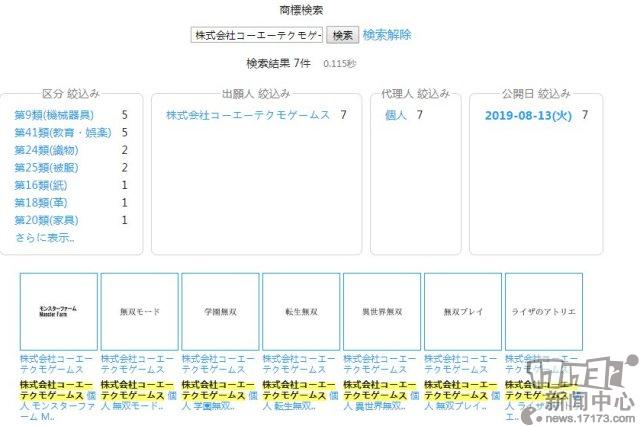Open the モンスターファーム M.. result description

click(x=58, y=401)
